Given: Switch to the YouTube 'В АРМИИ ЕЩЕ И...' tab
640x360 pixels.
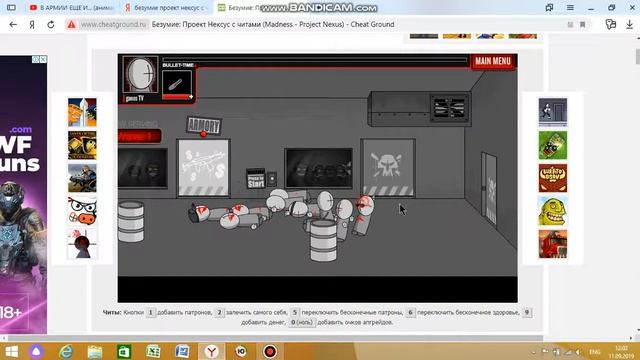Looking at the screenshot, I should (x=71, y=7).
